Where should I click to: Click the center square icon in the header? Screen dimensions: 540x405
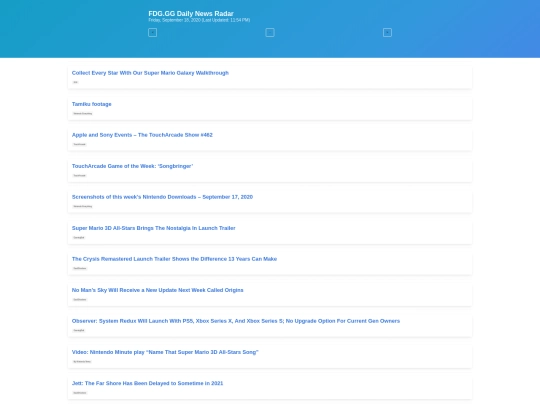(x=270, y=32)
